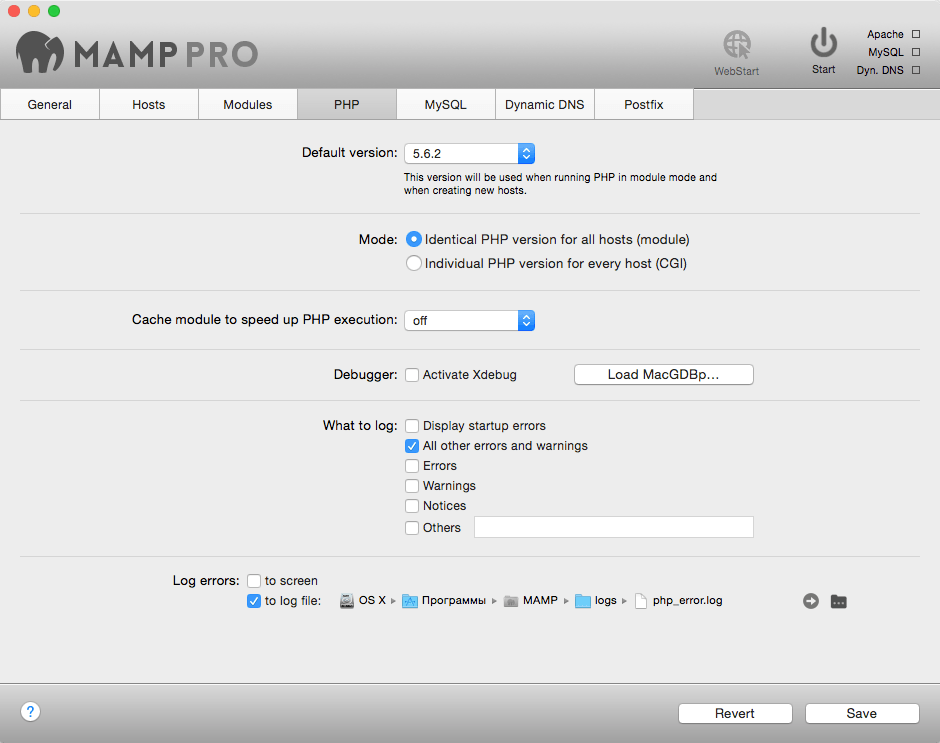Click the Load MacGDBp... button
Screen dimensions: 940x743
pyautogui.click(x=664, y=375)
